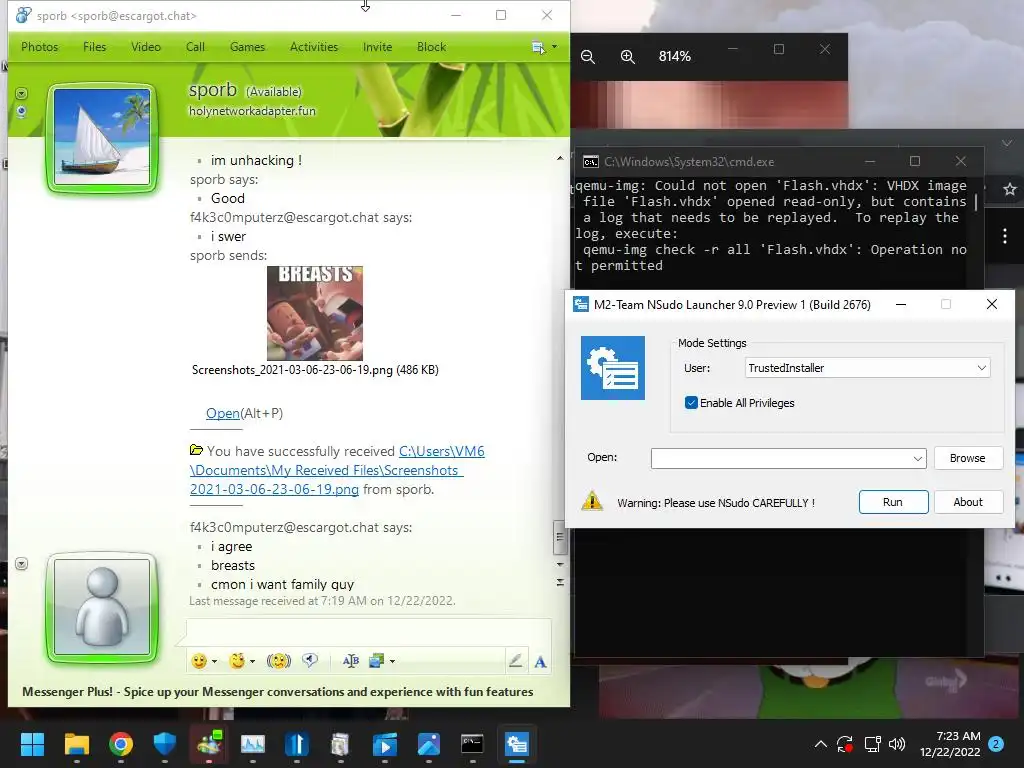Click the Run button in NSudo

click(893, 502)
